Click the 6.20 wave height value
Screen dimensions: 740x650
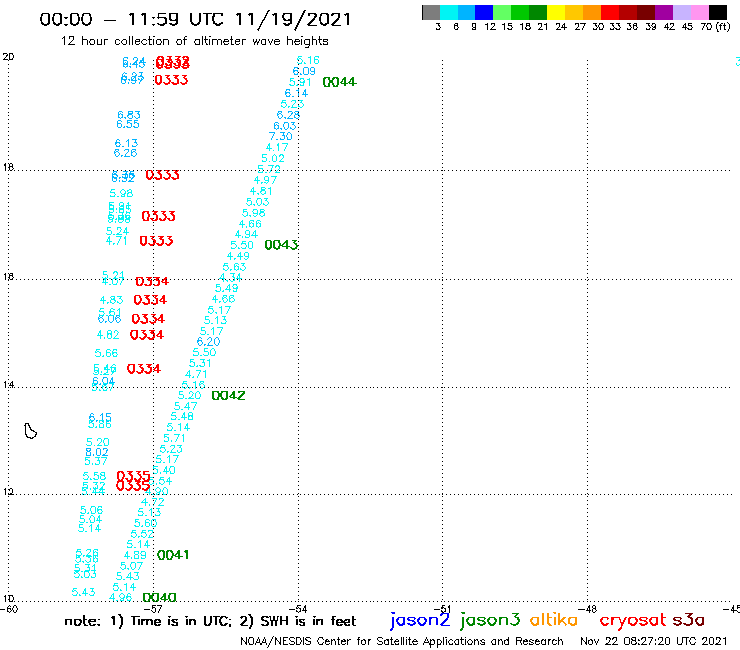pos(208,342)
